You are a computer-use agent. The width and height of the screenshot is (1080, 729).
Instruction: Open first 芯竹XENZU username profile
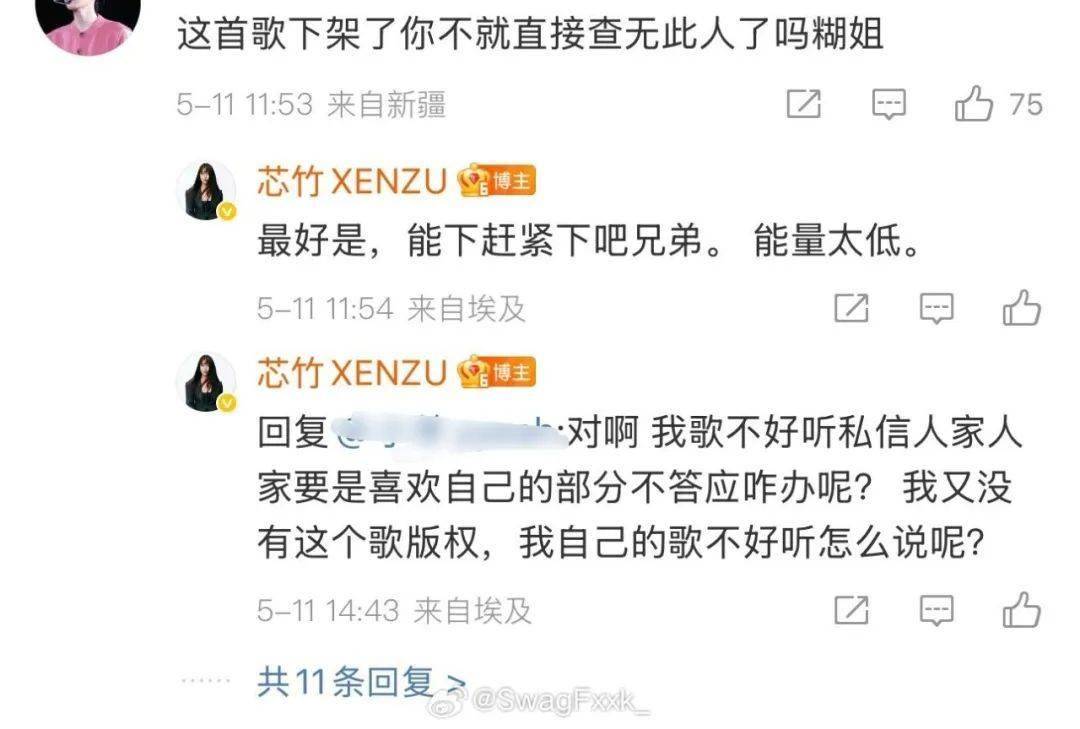pyautogui.click(x=352, y=182)
